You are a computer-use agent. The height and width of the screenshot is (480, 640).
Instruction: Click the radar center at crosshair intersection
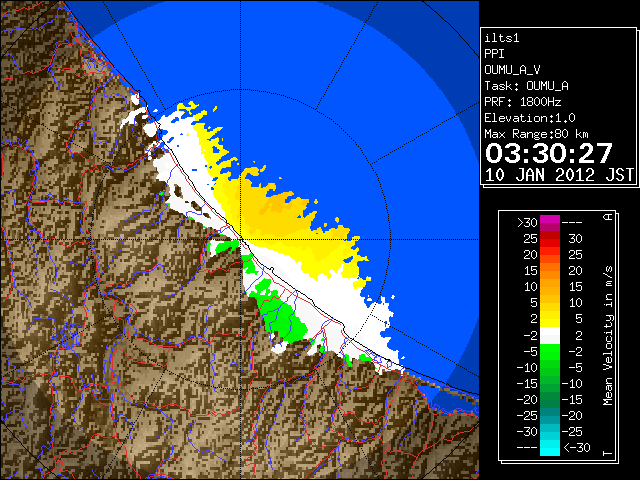(x=240, y=240)
